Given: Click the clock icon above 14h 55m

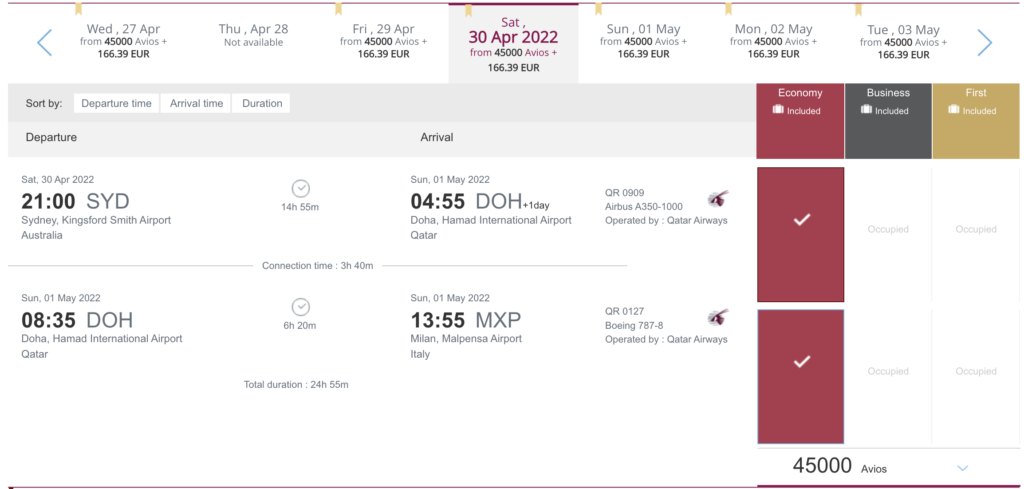Looking at the screenshot, I should (x=300, y=189).
